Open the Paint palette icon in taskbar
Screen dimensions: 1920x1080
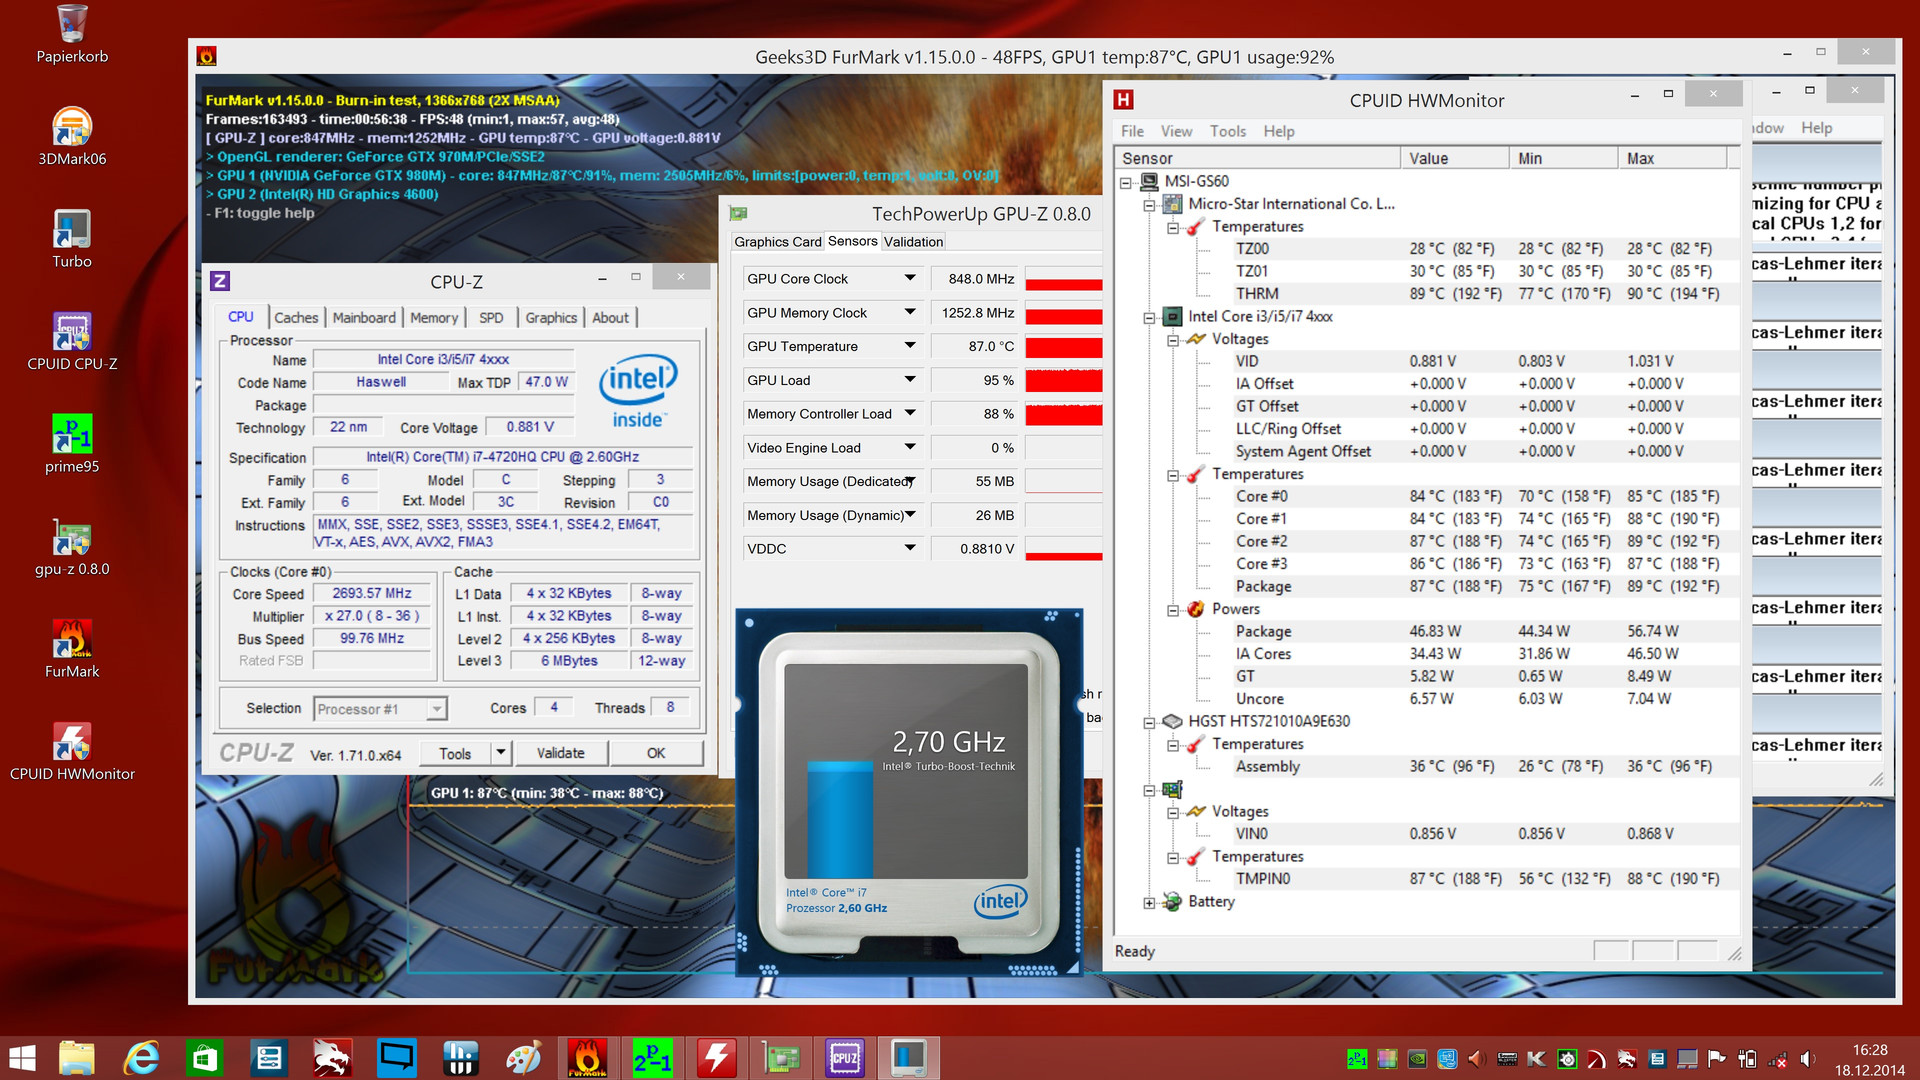[523, 1058]
